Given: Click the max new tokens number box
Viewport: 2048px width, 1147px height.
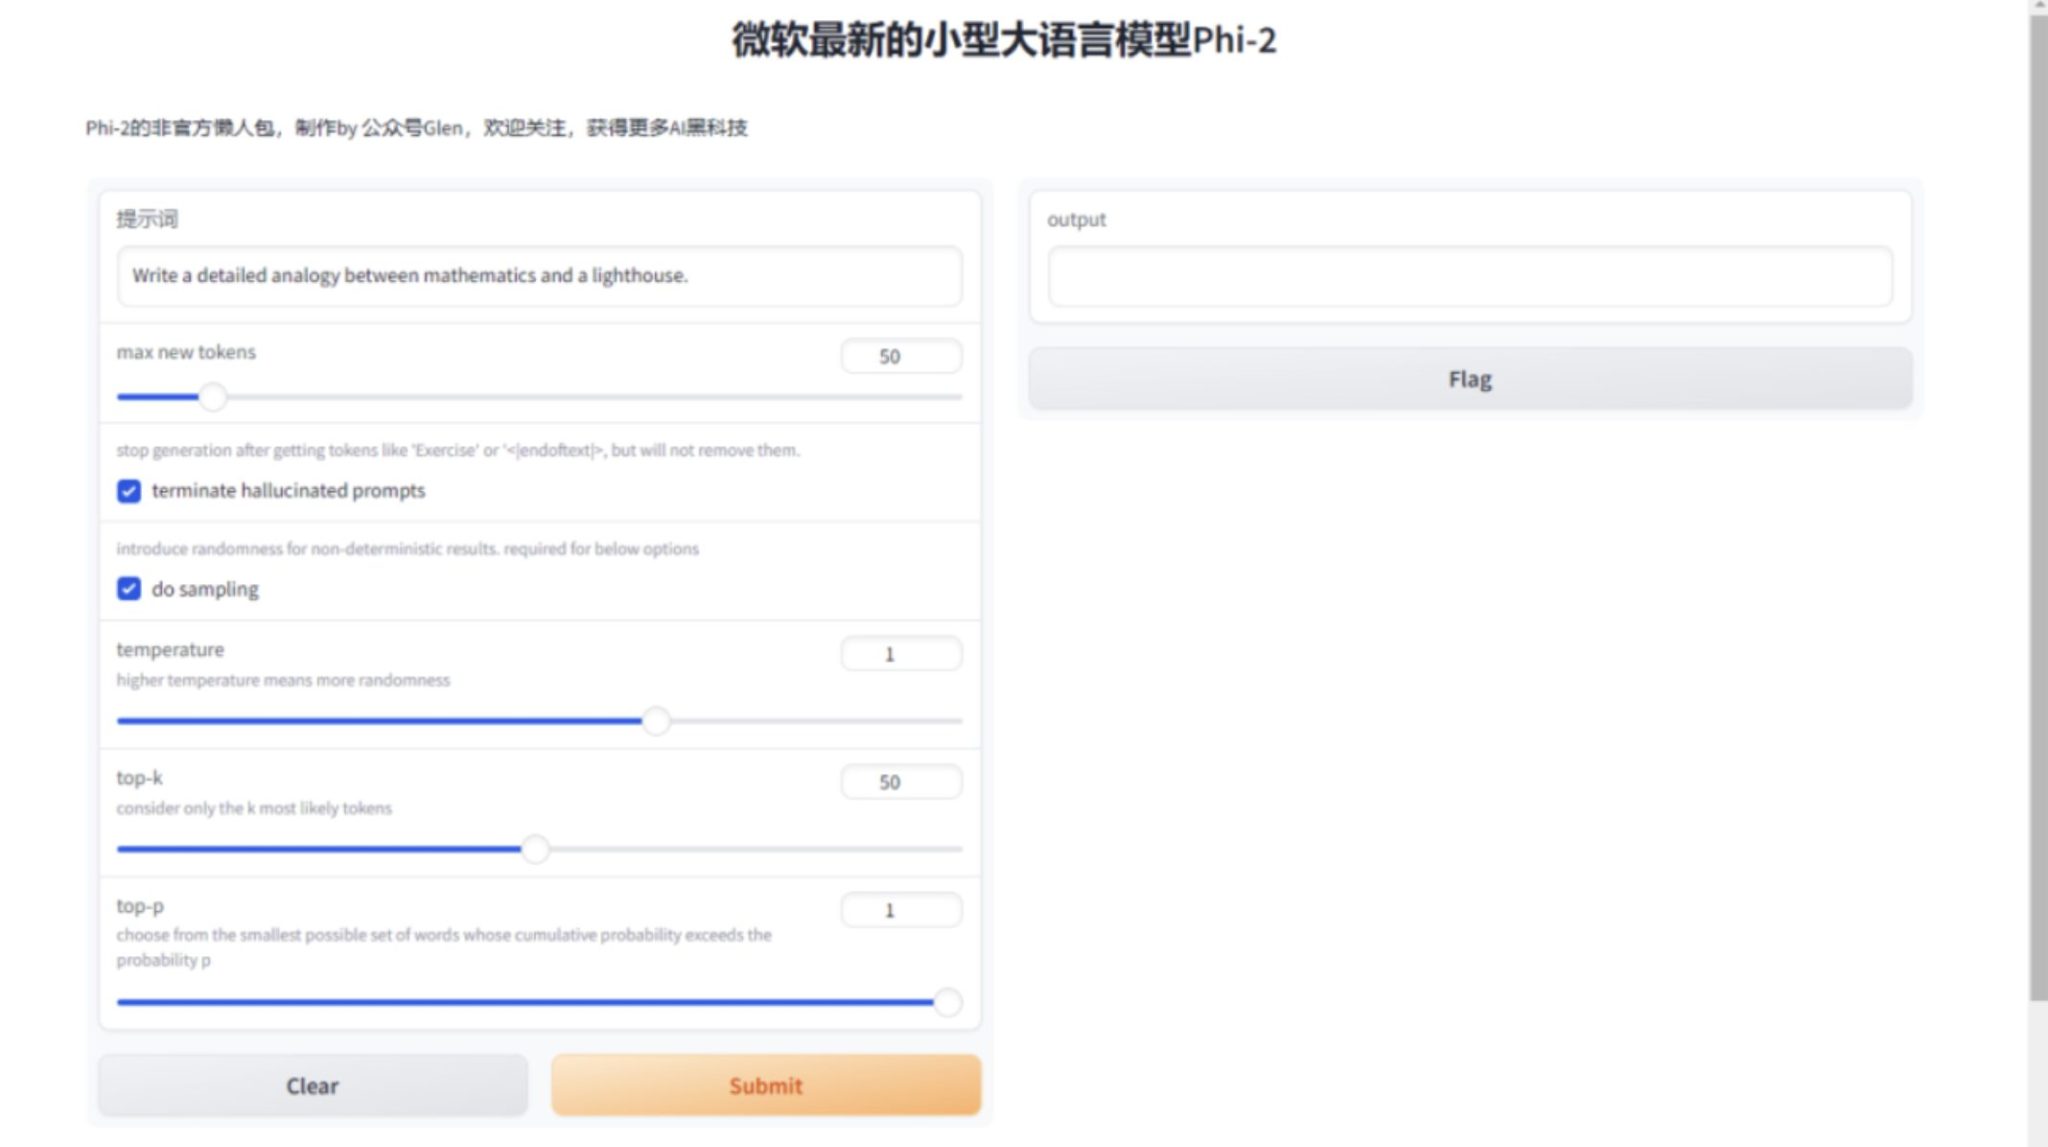Looking at the screenshot, I should (900, 356).
